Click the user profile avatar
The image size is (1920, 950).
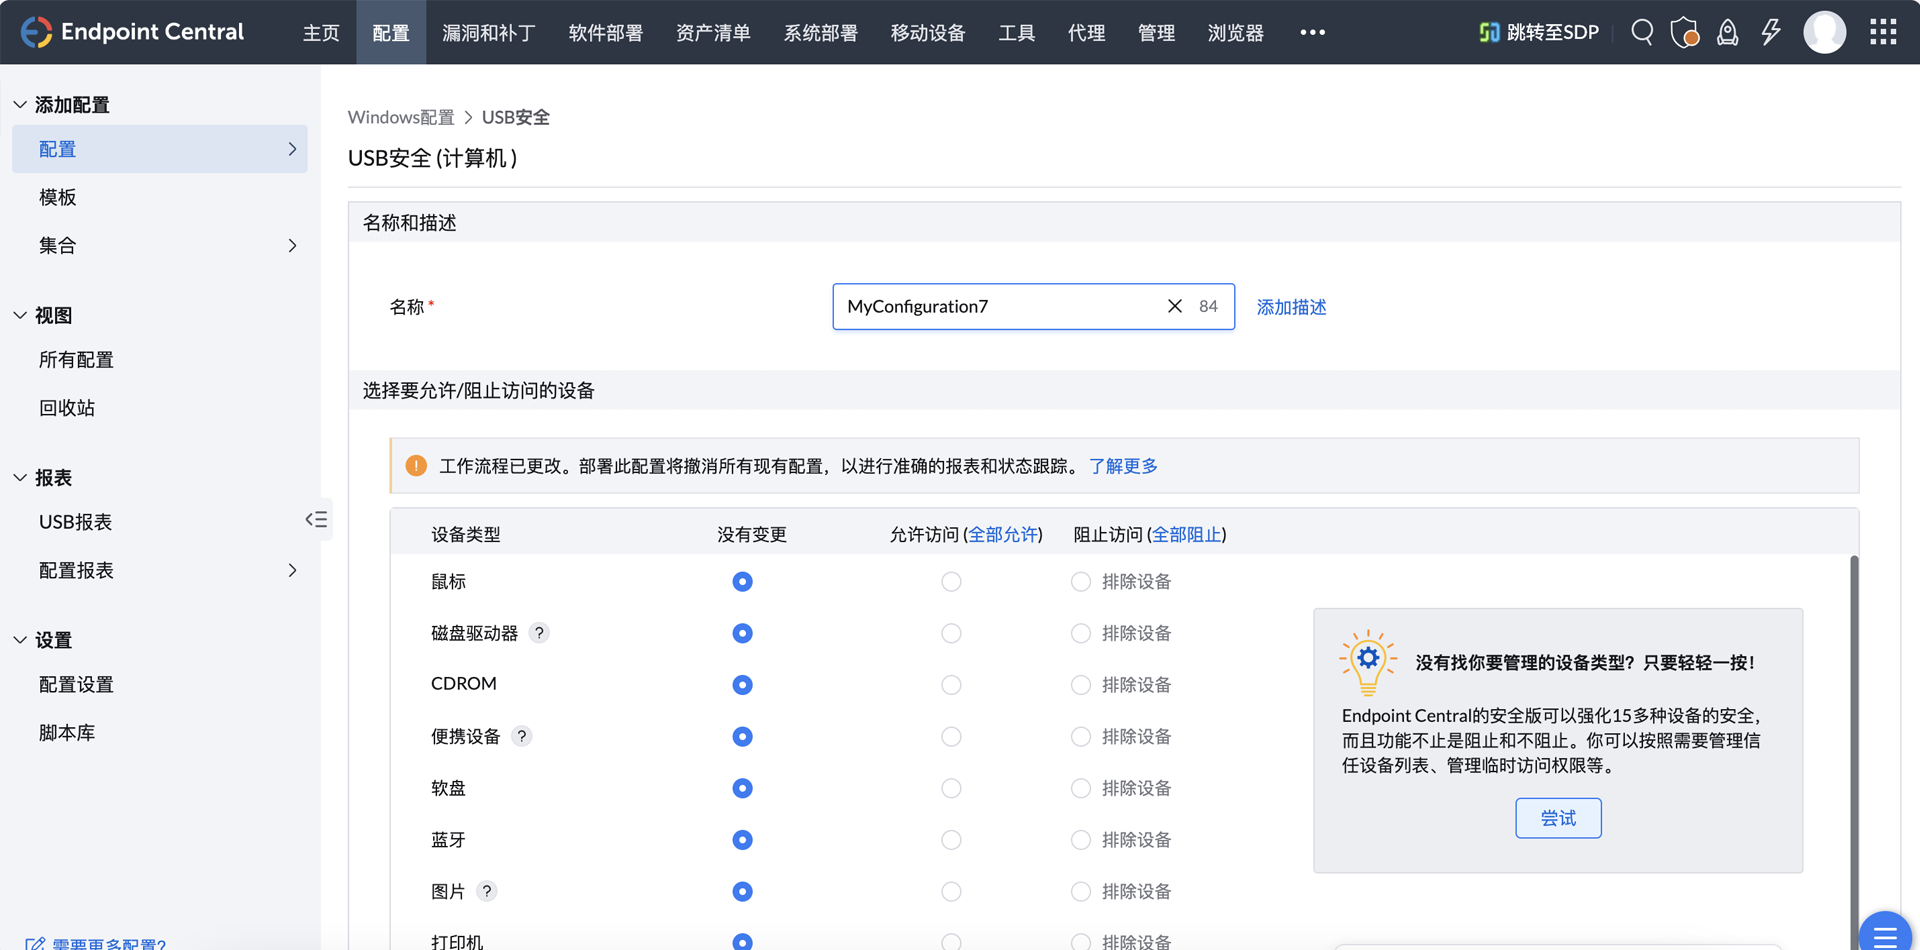point(1824,32)
